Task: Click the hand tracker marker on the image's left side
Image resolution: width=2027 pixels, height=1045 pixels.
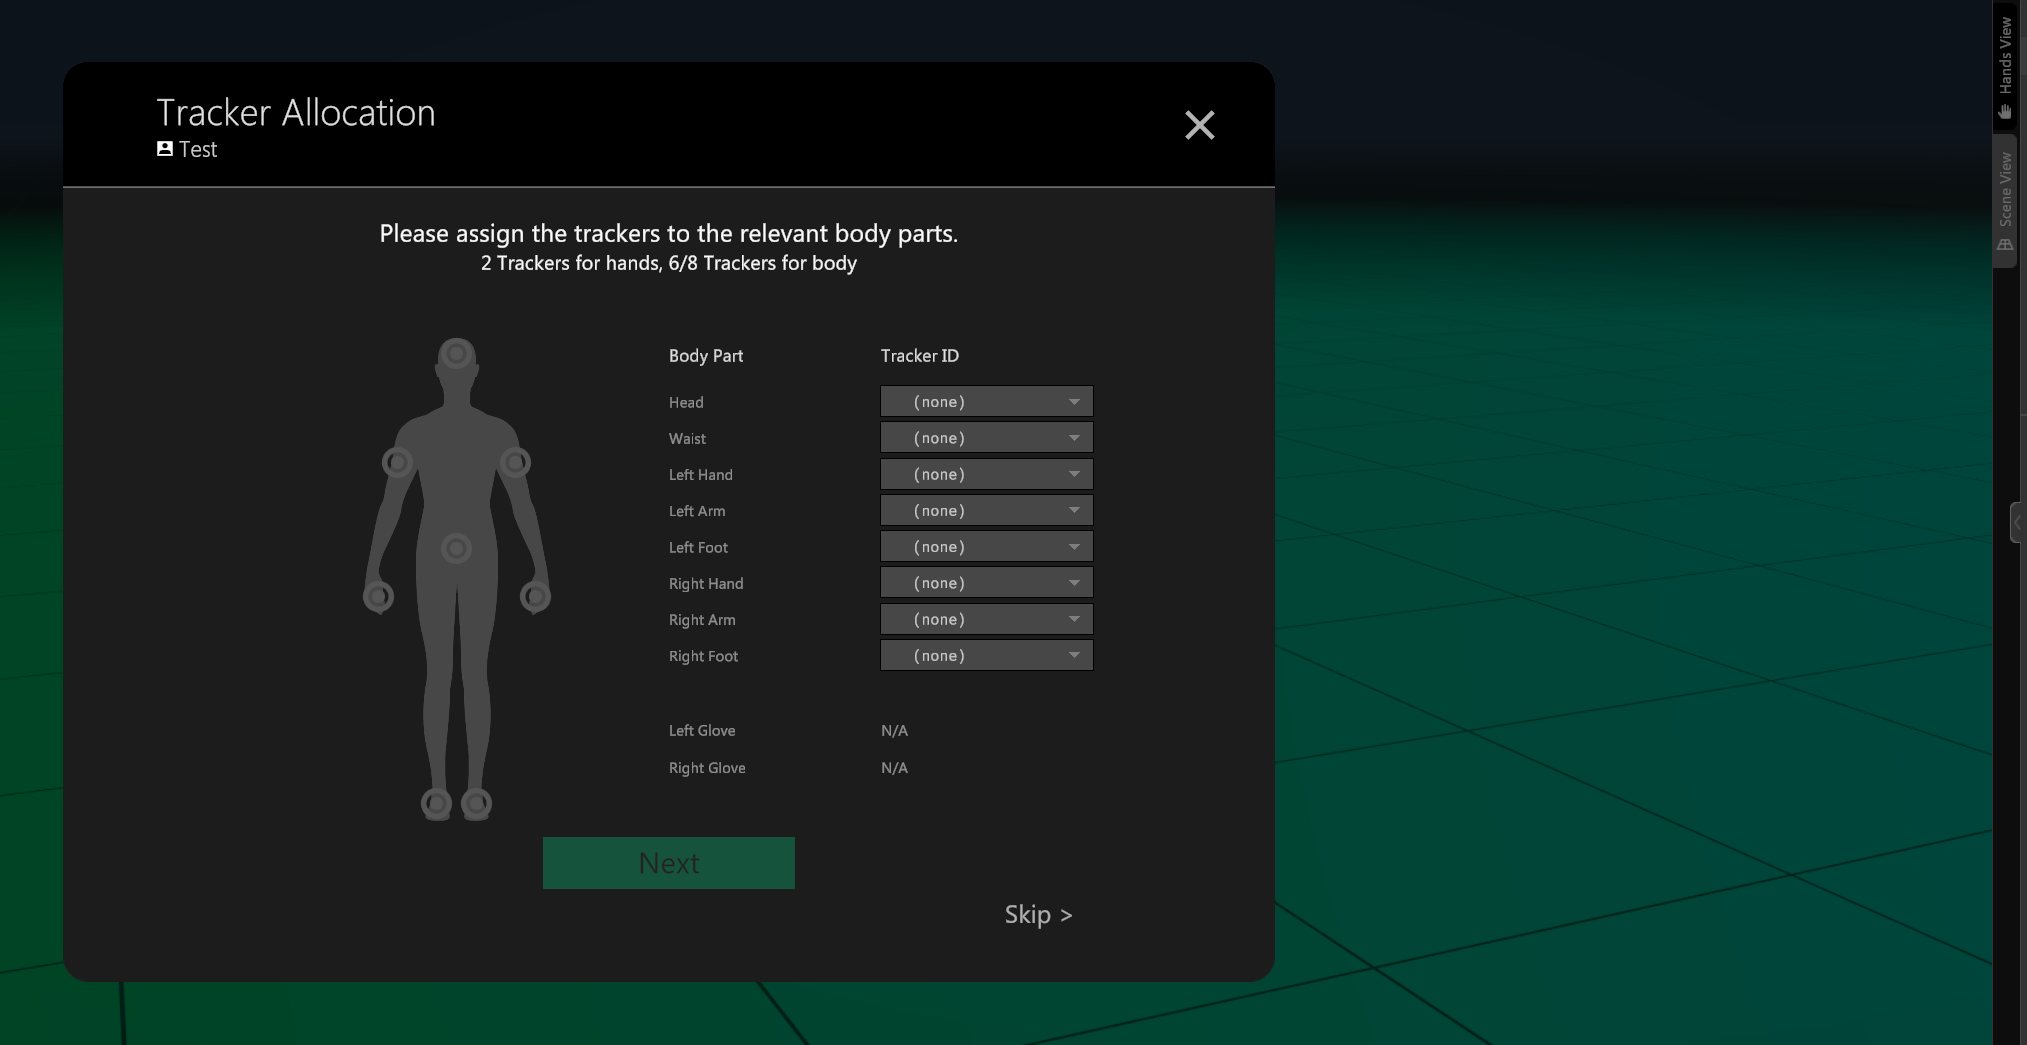Action: [378, 597]
